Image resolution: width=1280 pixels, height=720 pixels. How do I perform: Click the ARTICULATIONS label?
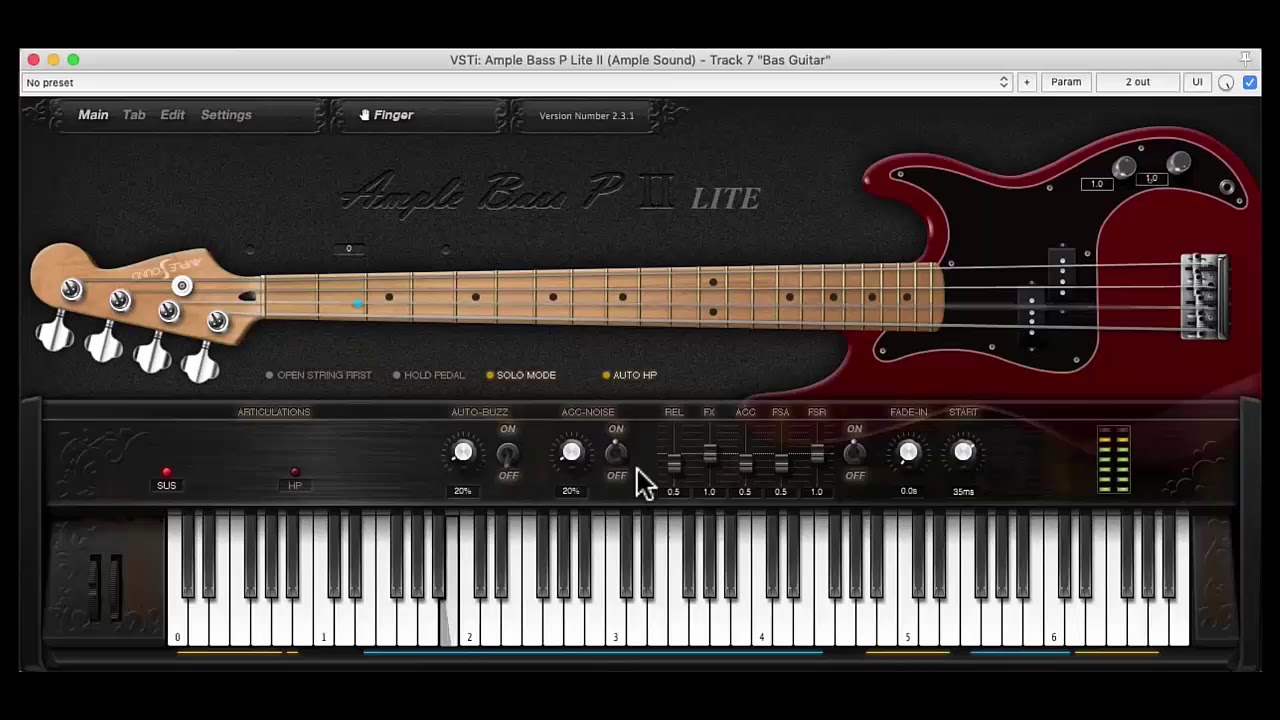274,412
